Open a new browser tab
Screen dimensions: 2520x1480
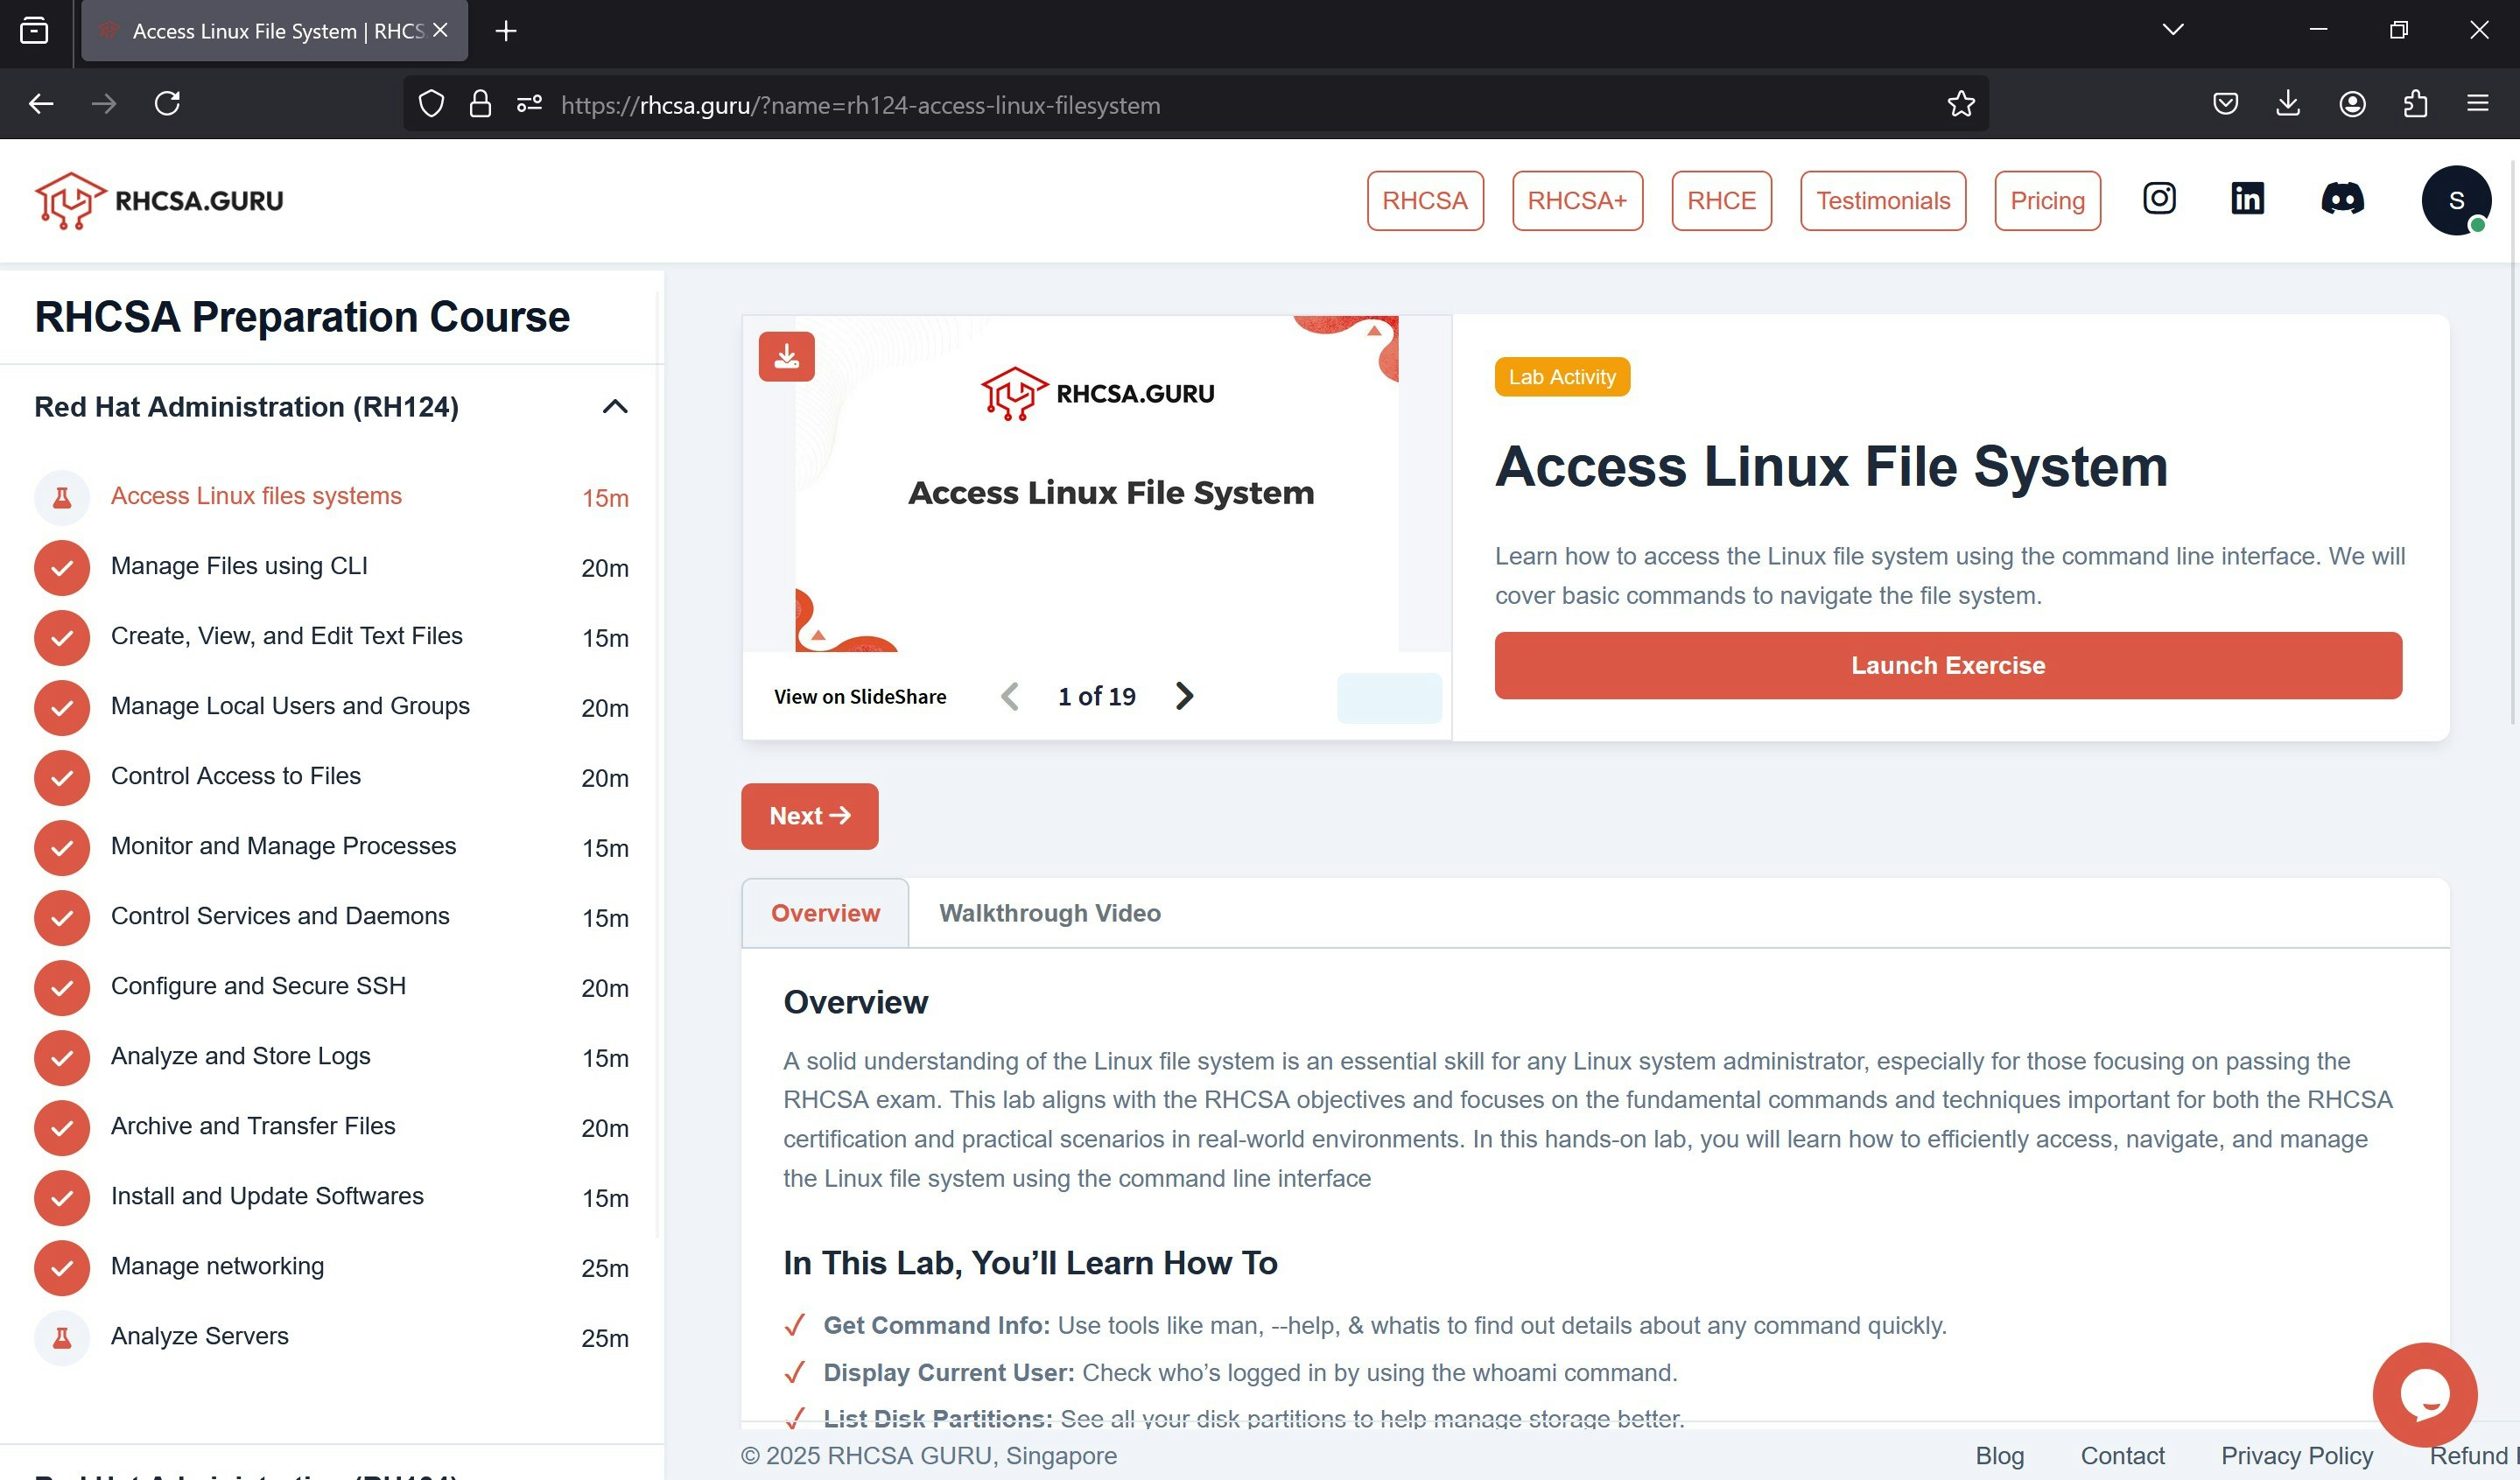(506, 31)
